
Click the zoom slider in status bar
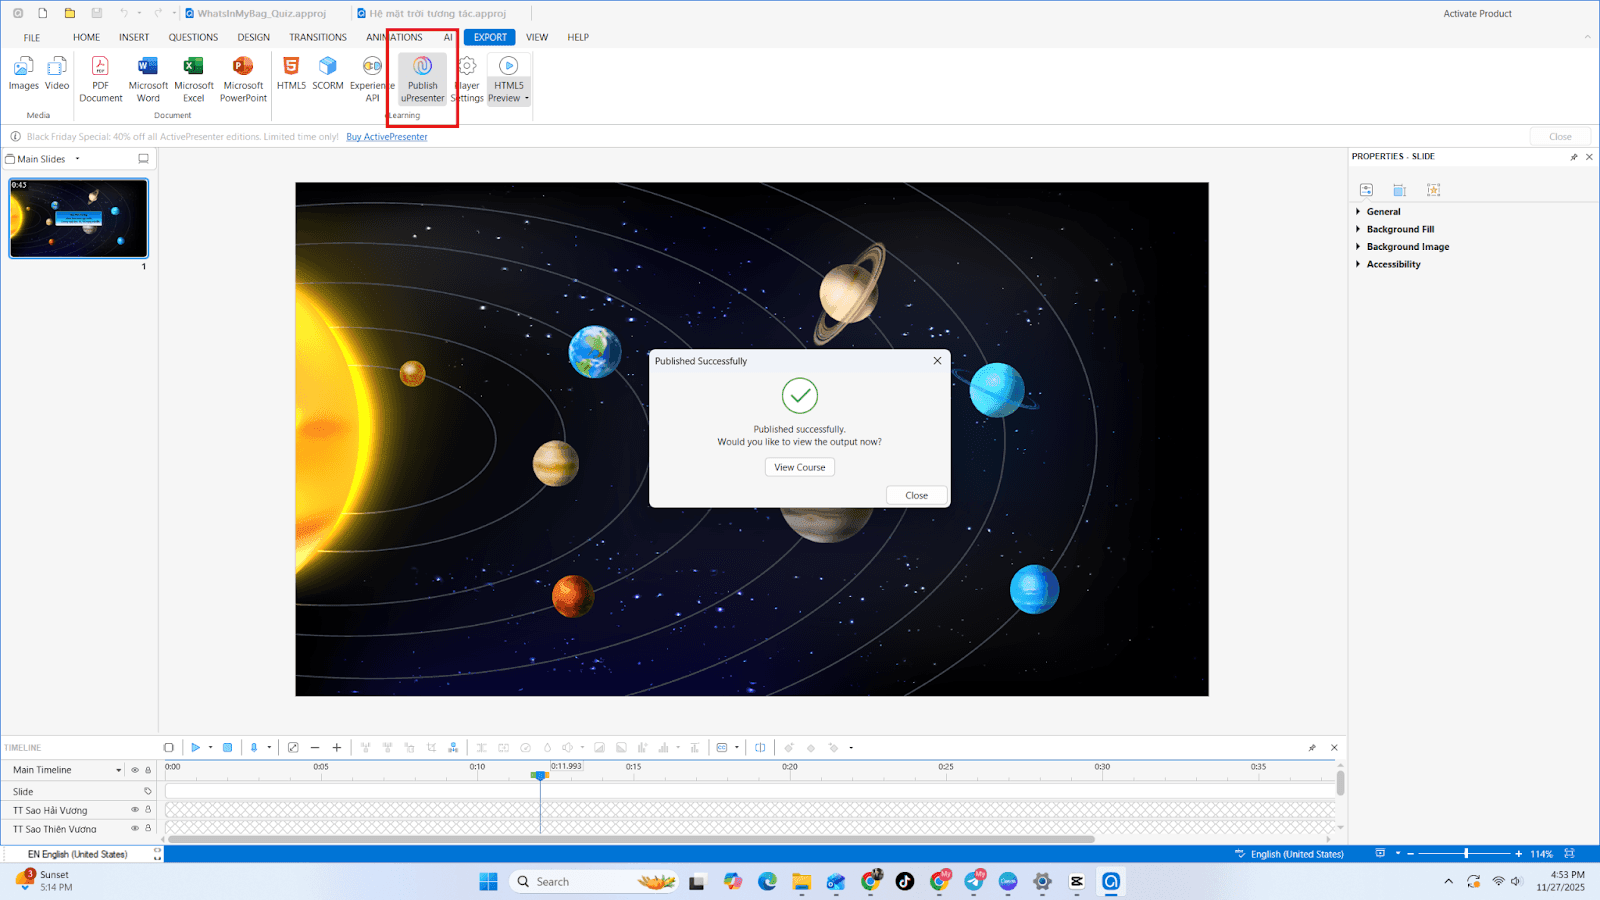(1464, 853)
